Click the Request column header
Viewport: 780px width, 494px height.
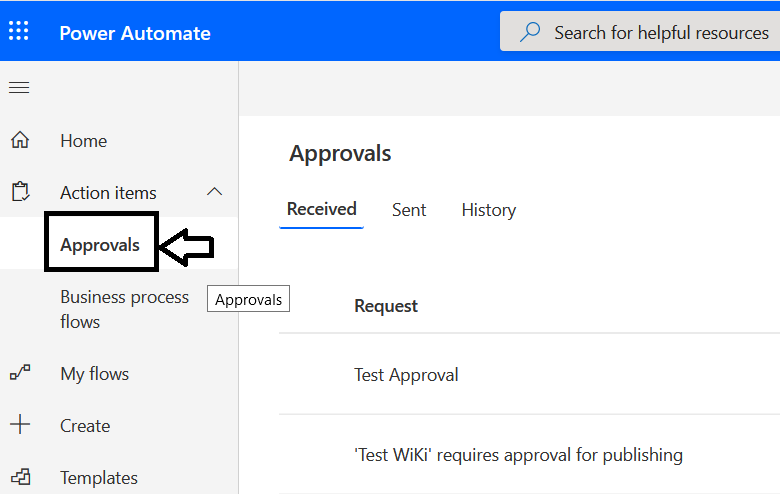[x=386, y=306]
